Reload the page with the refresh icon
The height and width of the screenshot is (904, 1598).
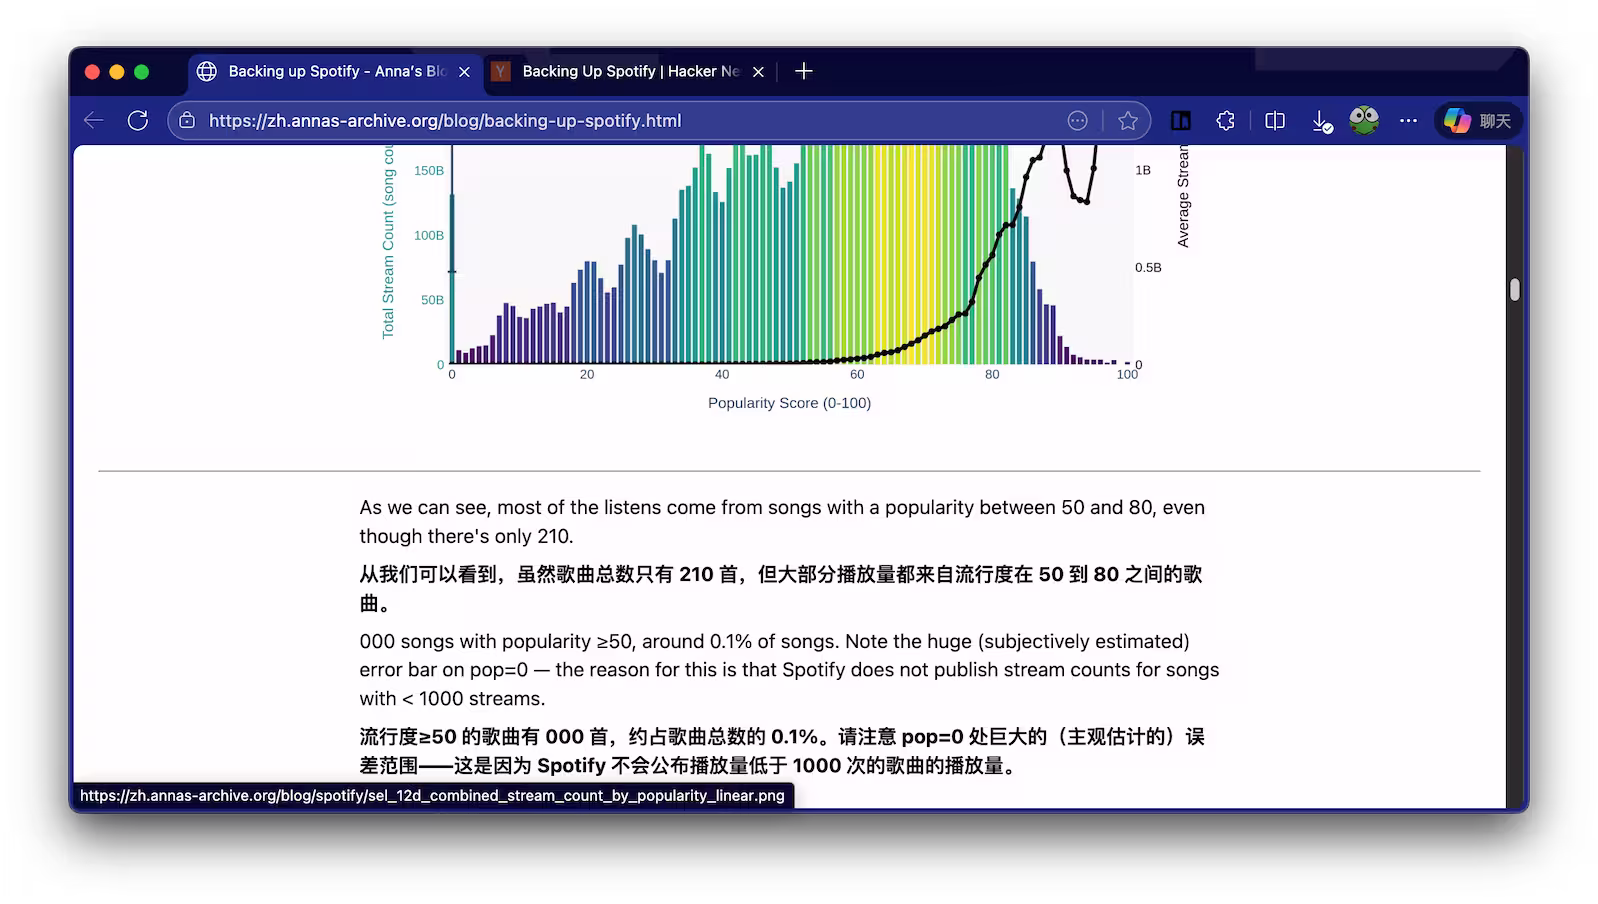138,121
